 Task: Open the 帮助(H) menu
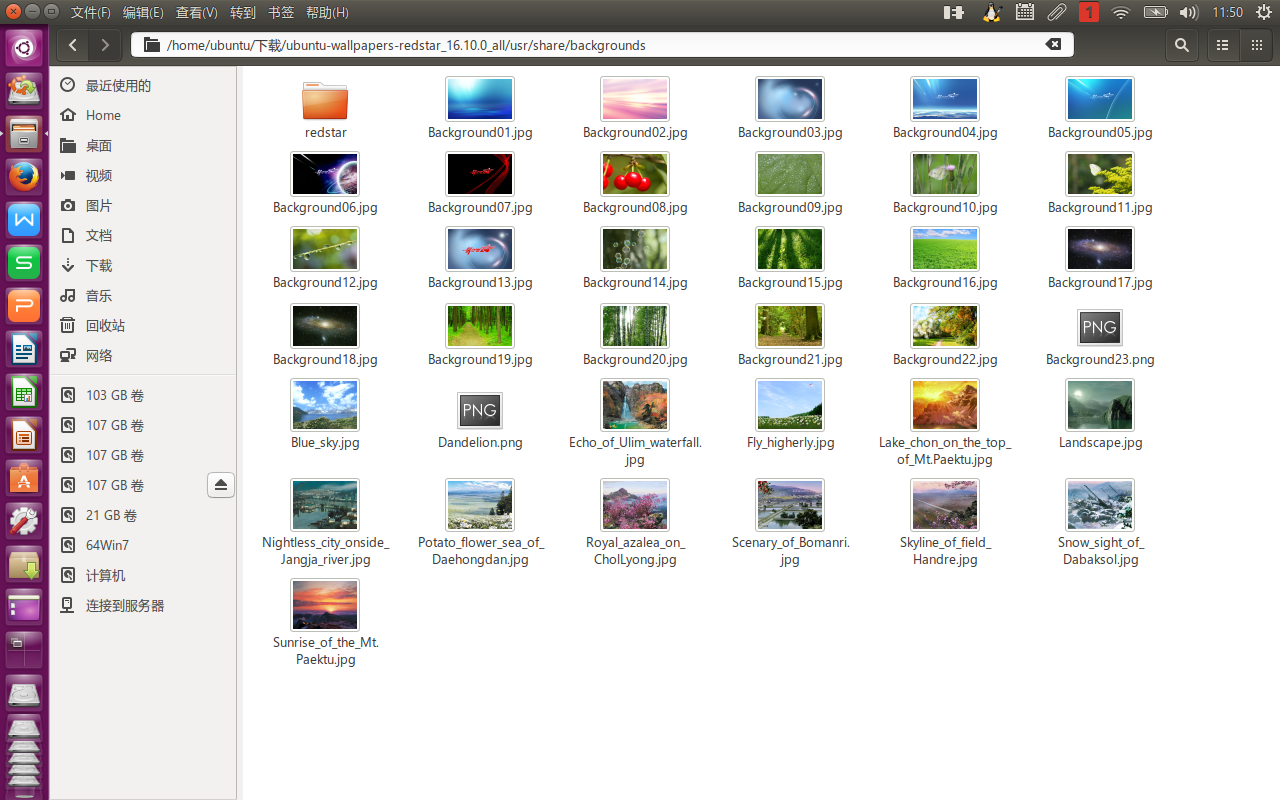point(327,13)
